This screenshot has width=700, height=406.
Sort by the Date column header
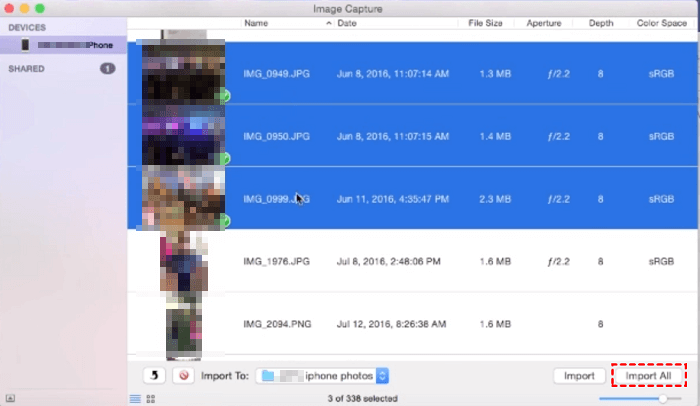[347, 23]
